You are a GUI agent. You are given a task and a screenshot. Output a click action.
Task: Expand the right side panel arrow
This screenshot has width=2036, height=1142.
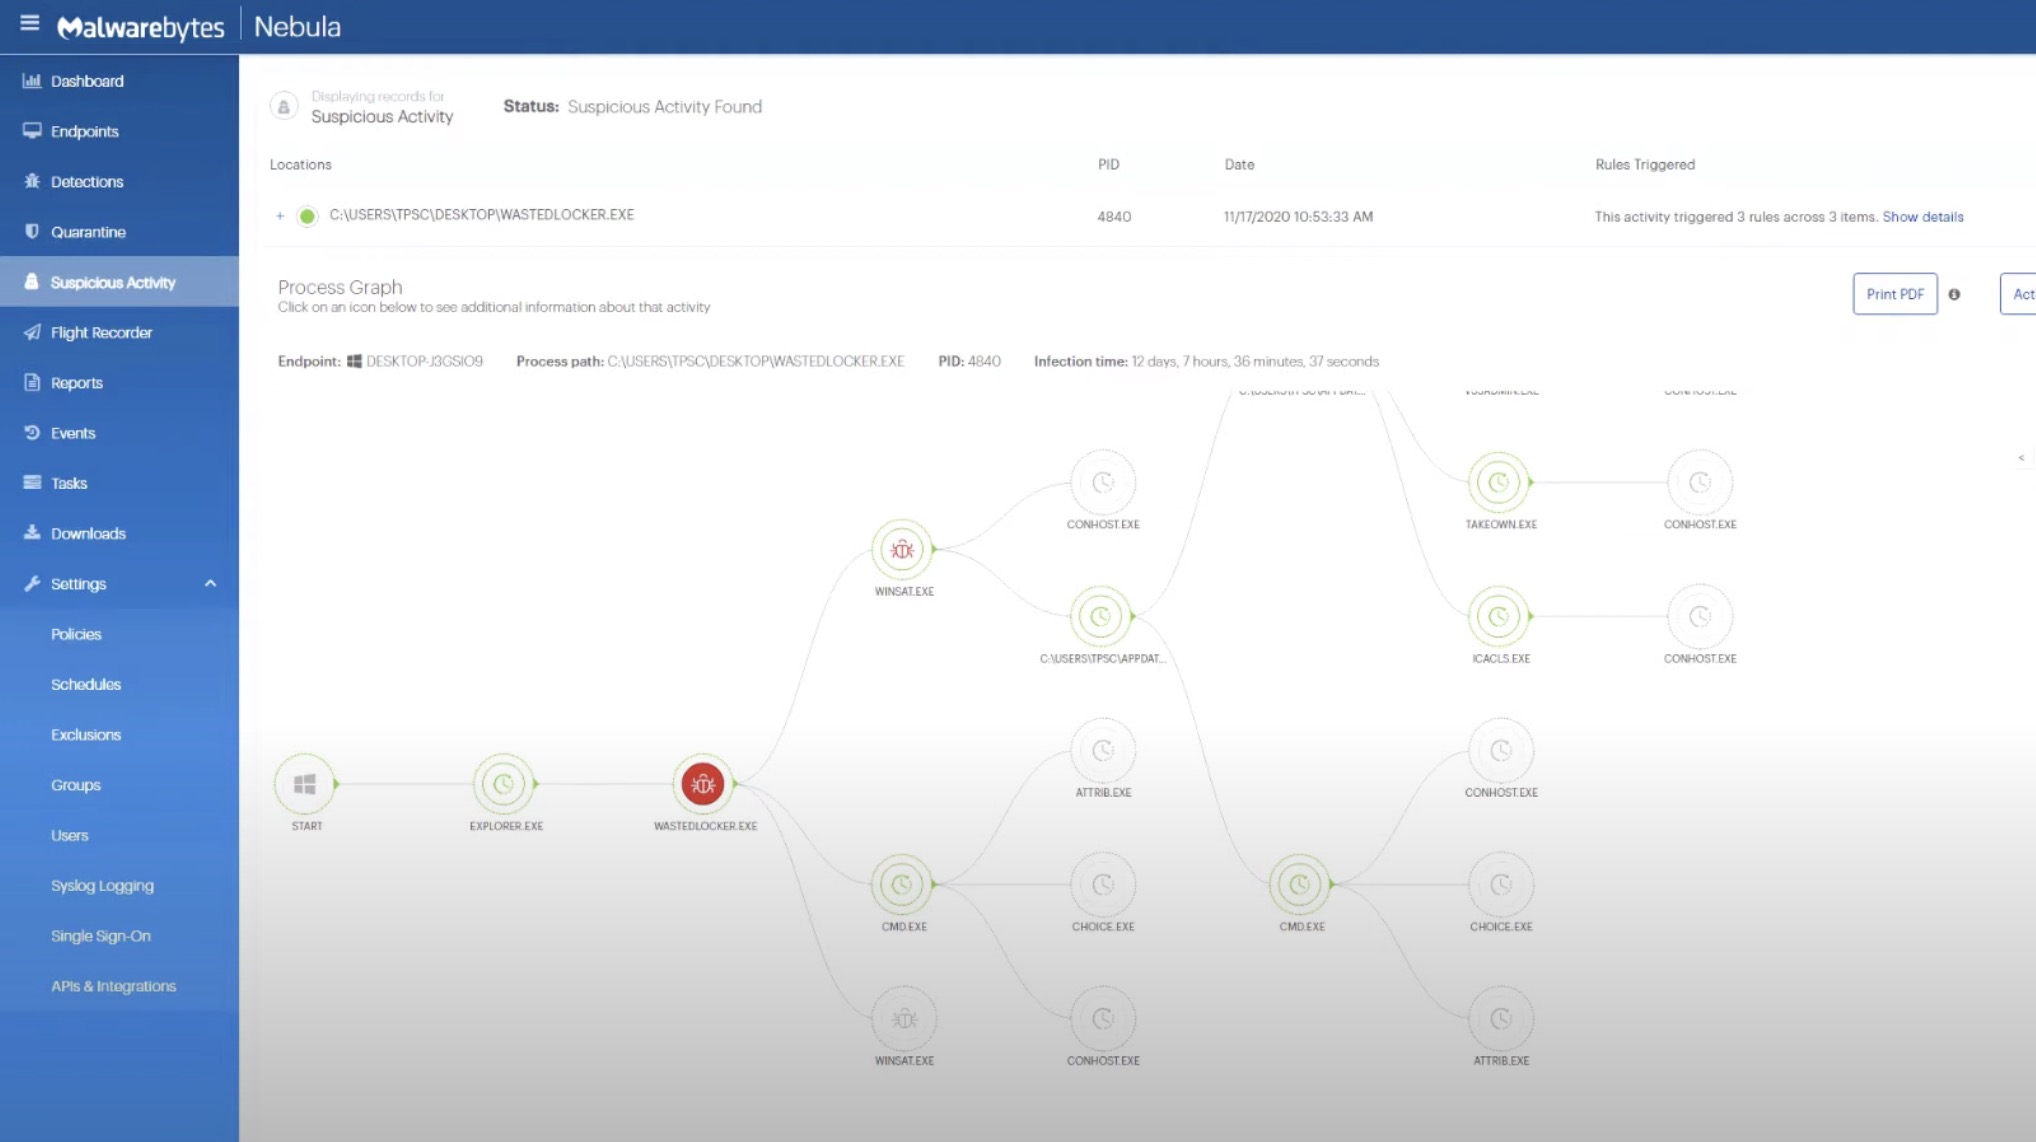(x=2021, y=458)
